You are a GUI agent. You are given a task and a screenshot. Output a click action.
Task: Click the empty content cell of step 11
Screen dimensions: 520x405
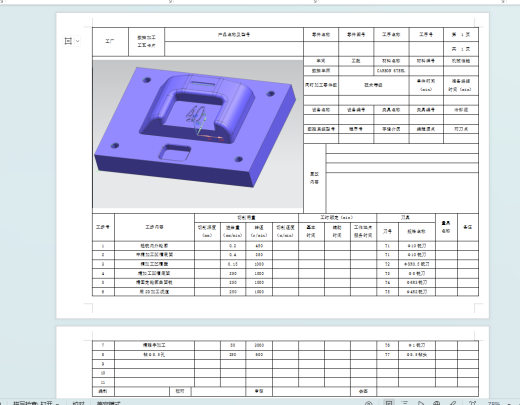click(154, 382)
